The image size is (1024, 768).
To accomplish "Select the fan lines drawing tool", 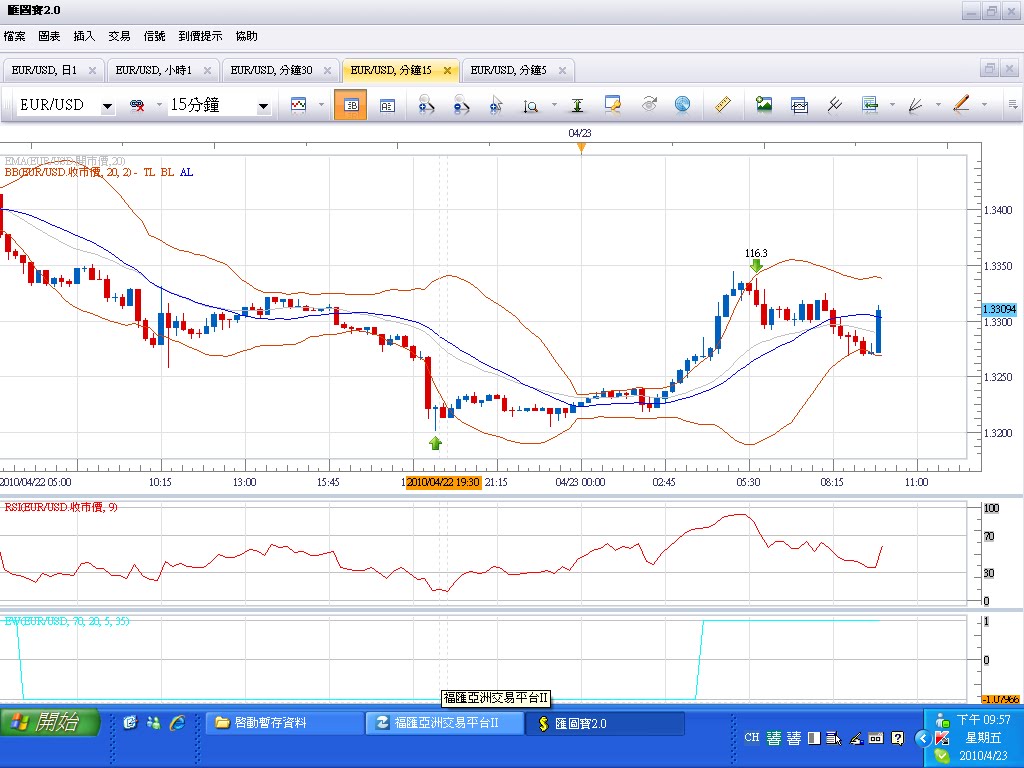I will (916, 104).
